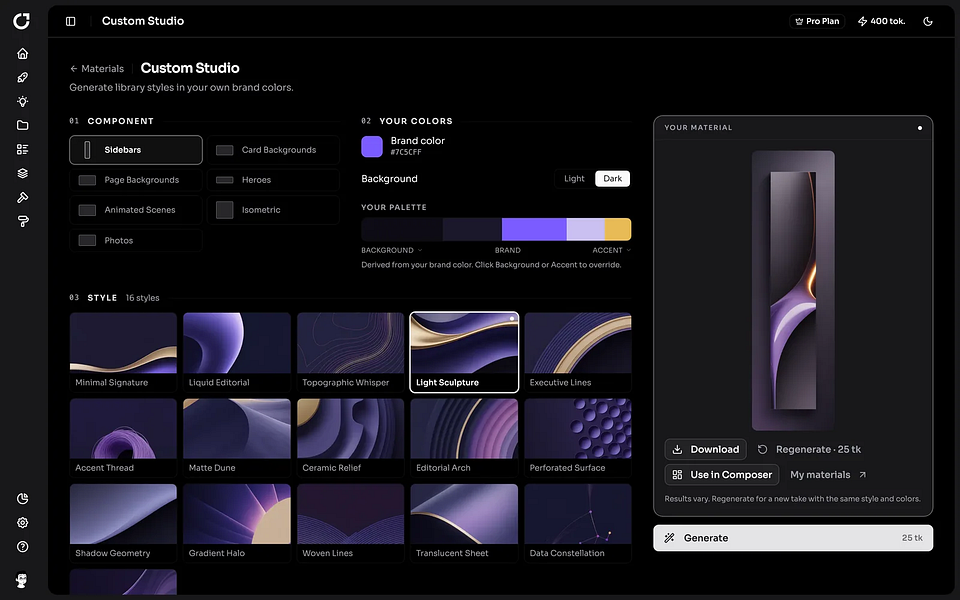Click the status dot in Your Material header

[920, 128]
